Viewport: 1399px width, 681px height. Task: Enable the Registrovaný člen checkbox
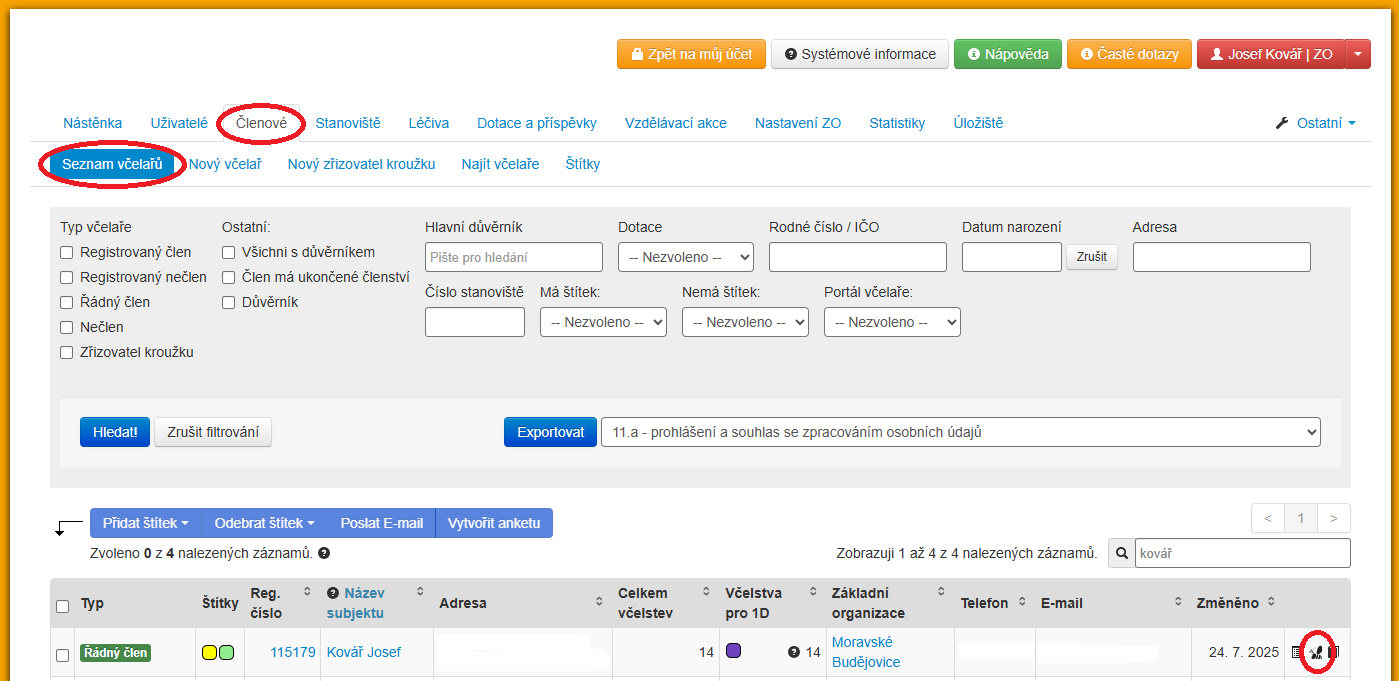coord(67,252)
